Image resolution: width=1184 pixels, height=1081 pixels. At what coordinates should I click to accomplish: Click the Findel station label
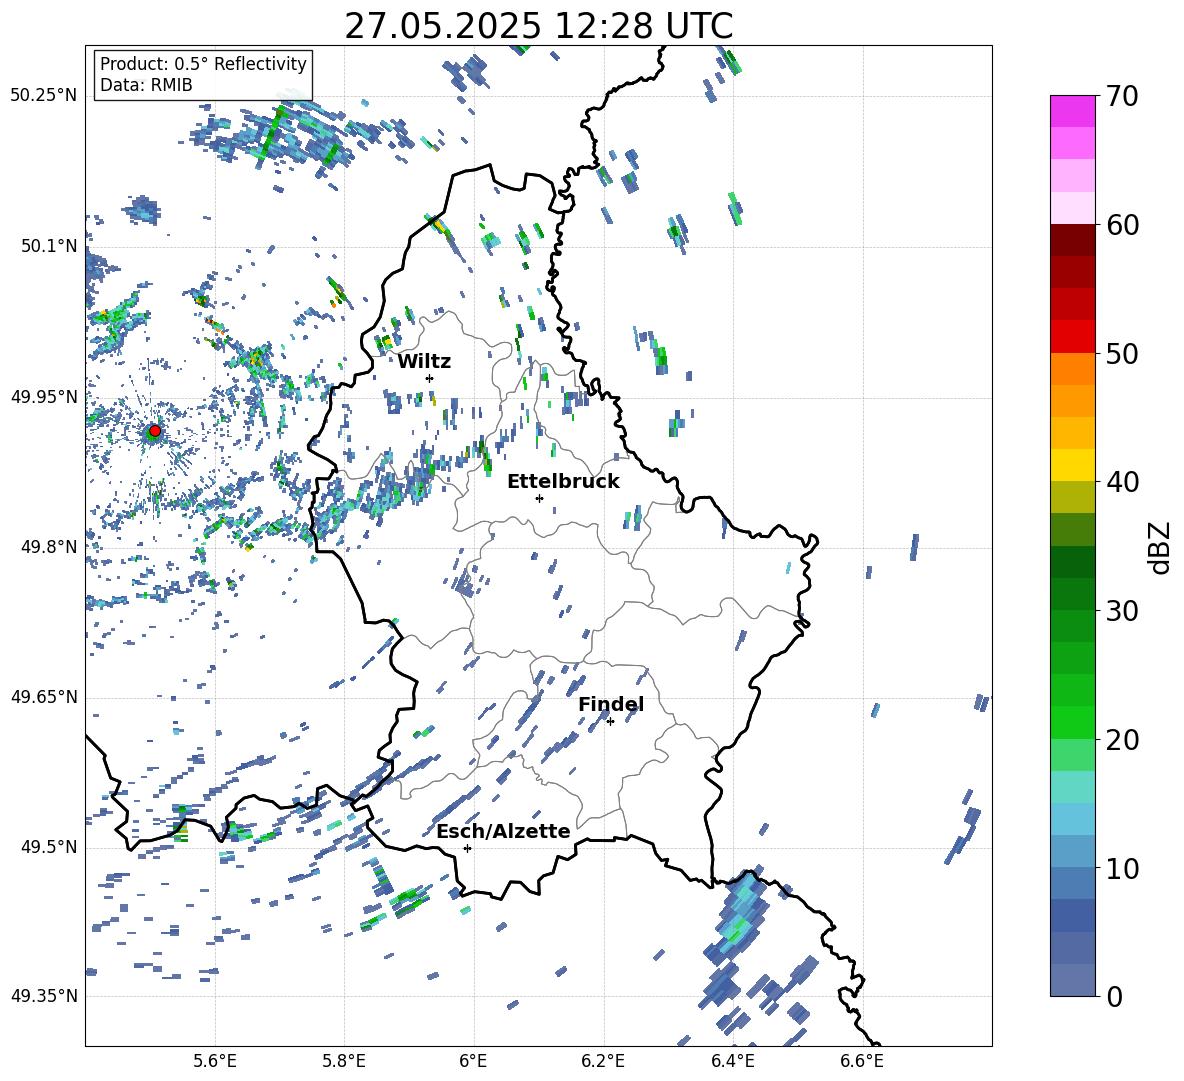point(611,704)
